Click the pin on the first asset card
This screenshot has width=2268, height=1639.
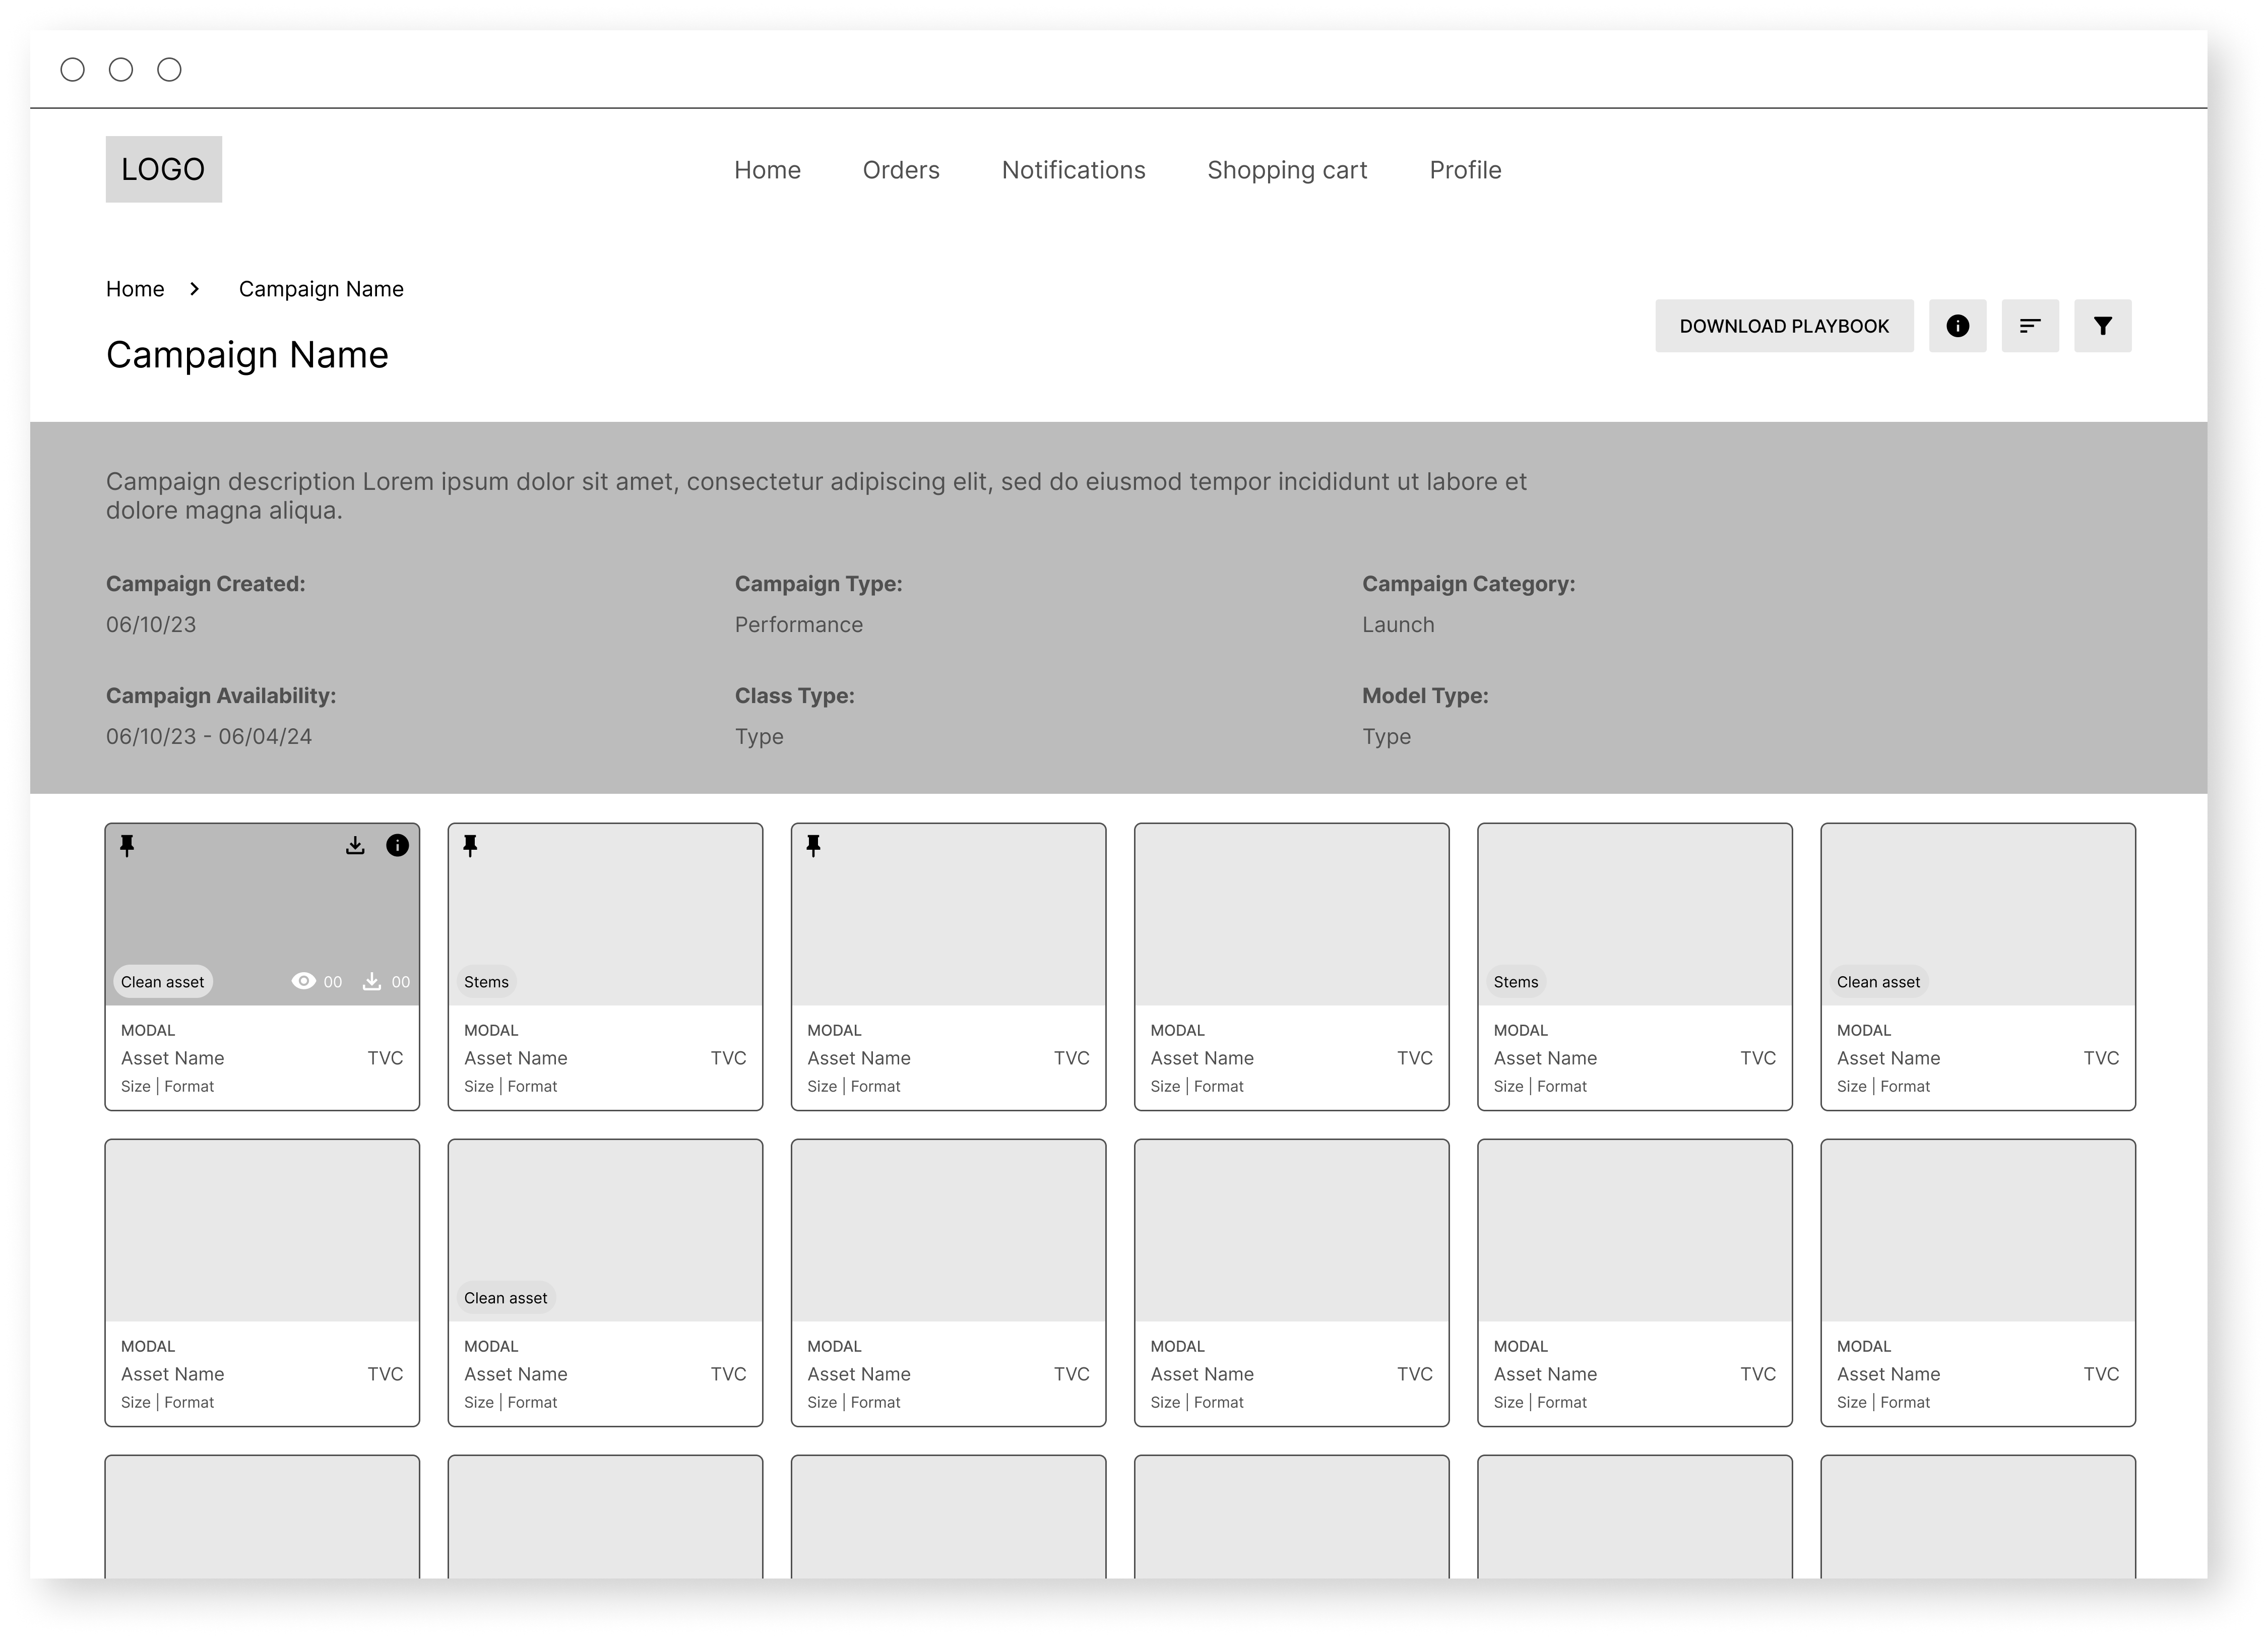coord(127,846)
